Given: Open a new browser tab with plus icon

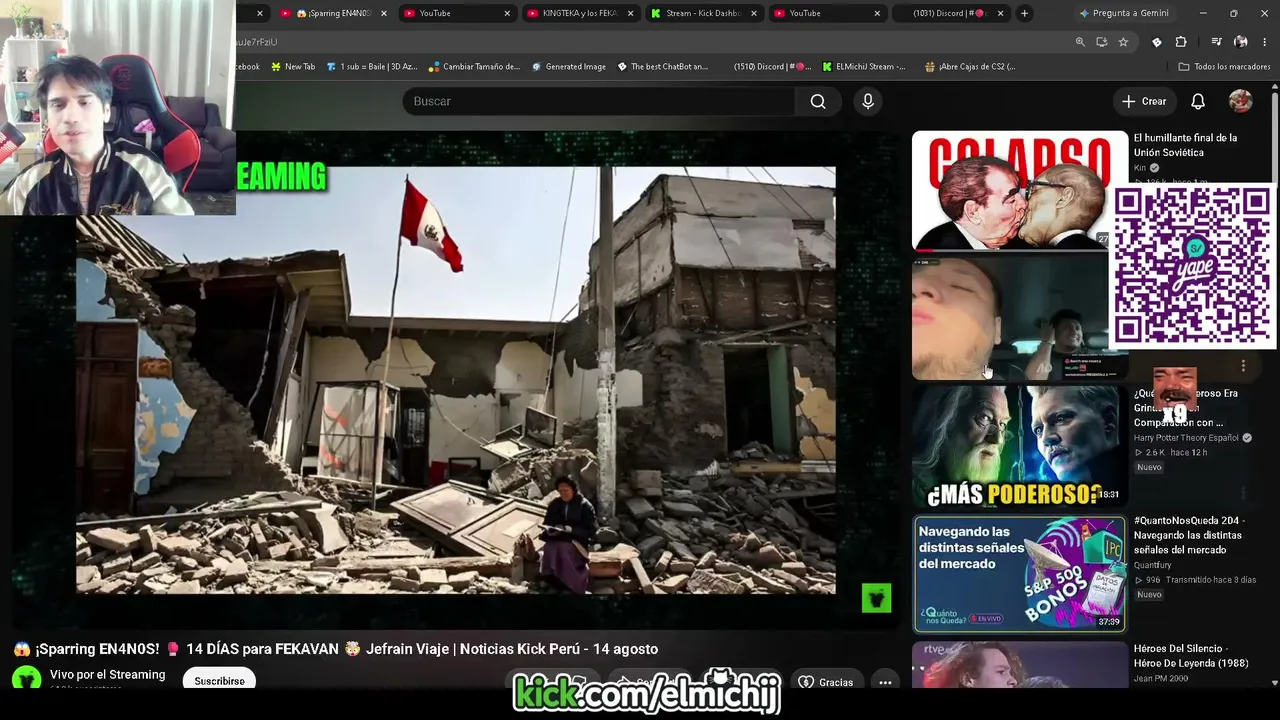Looking at the screenshot, I should [1024, 13].
